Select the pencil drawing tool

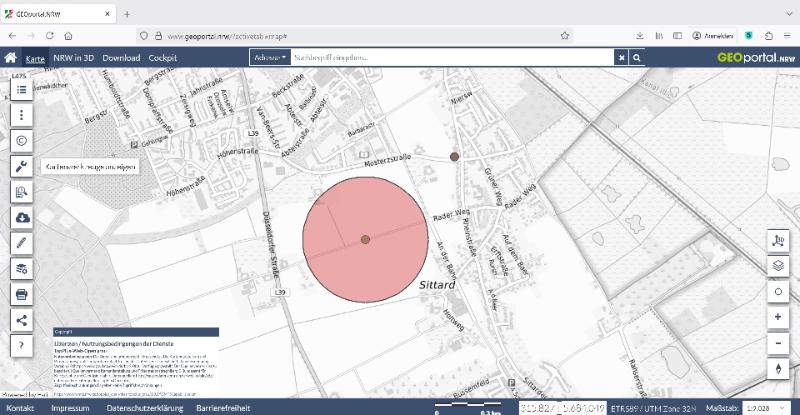[21, 244]
